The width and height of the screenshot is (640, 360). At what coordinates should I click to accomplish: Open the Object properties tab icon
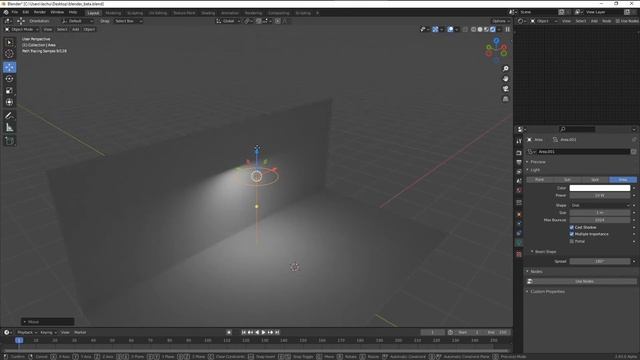point(519,214)
